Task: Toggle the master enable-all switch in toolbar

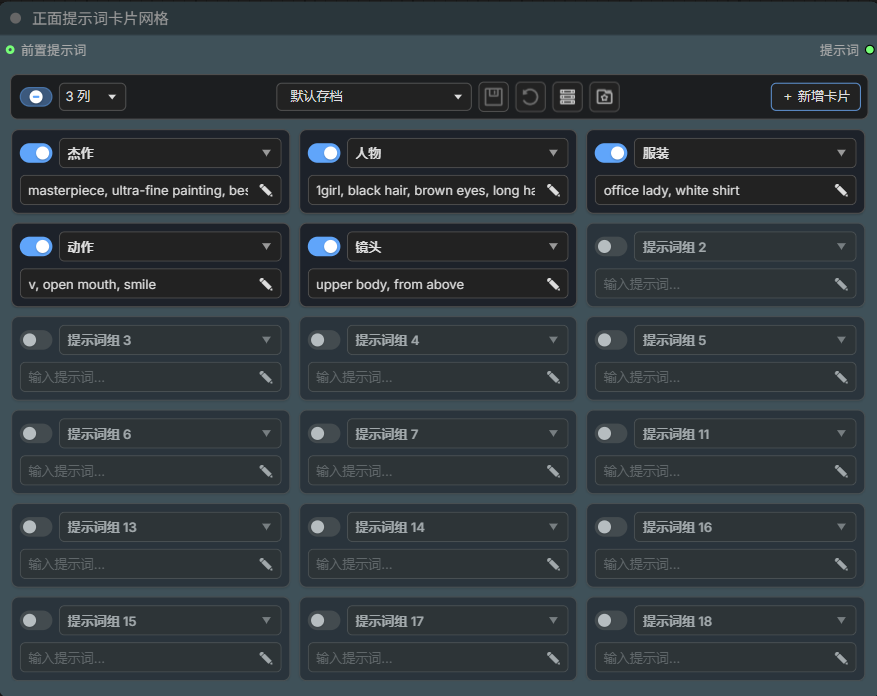Action: (x=36, y=97)
